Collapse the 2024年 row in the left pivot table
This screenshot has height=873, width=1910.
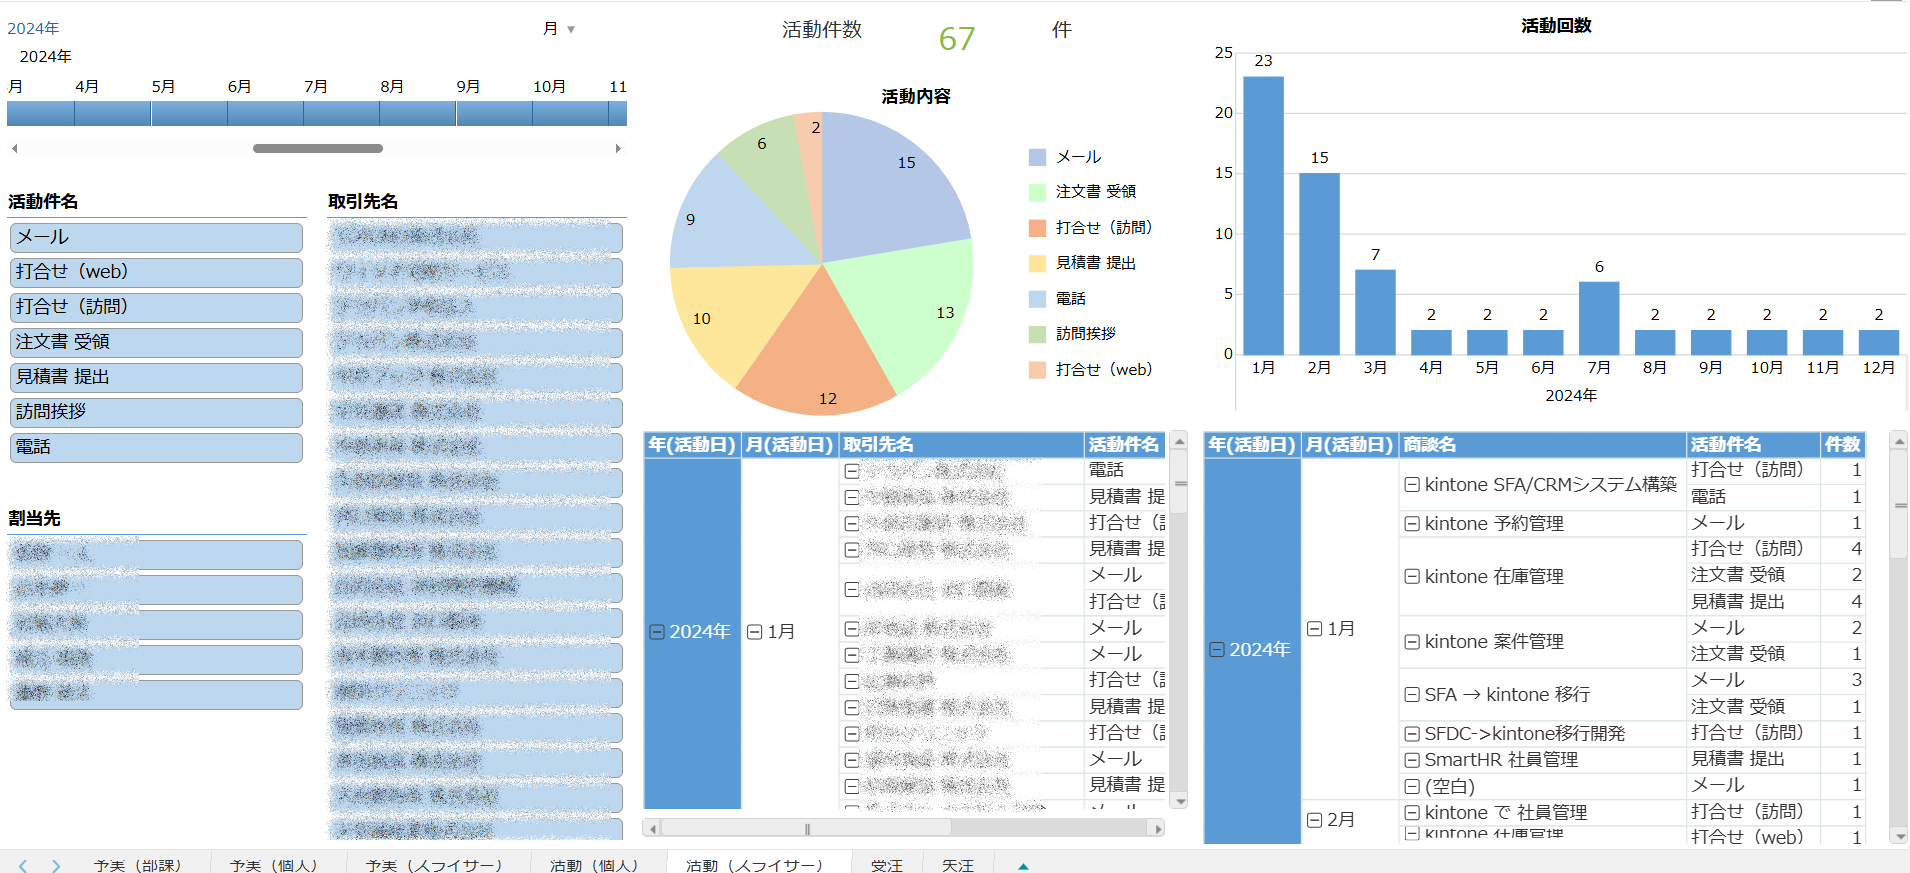(657, 632)
